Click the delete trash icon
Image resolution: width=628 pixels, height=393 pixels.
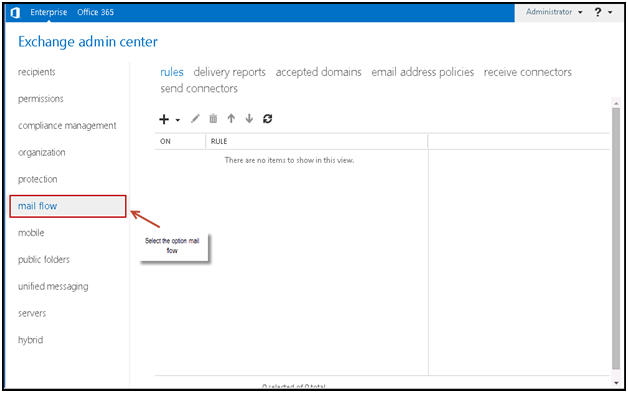click(x=213, y=119)
